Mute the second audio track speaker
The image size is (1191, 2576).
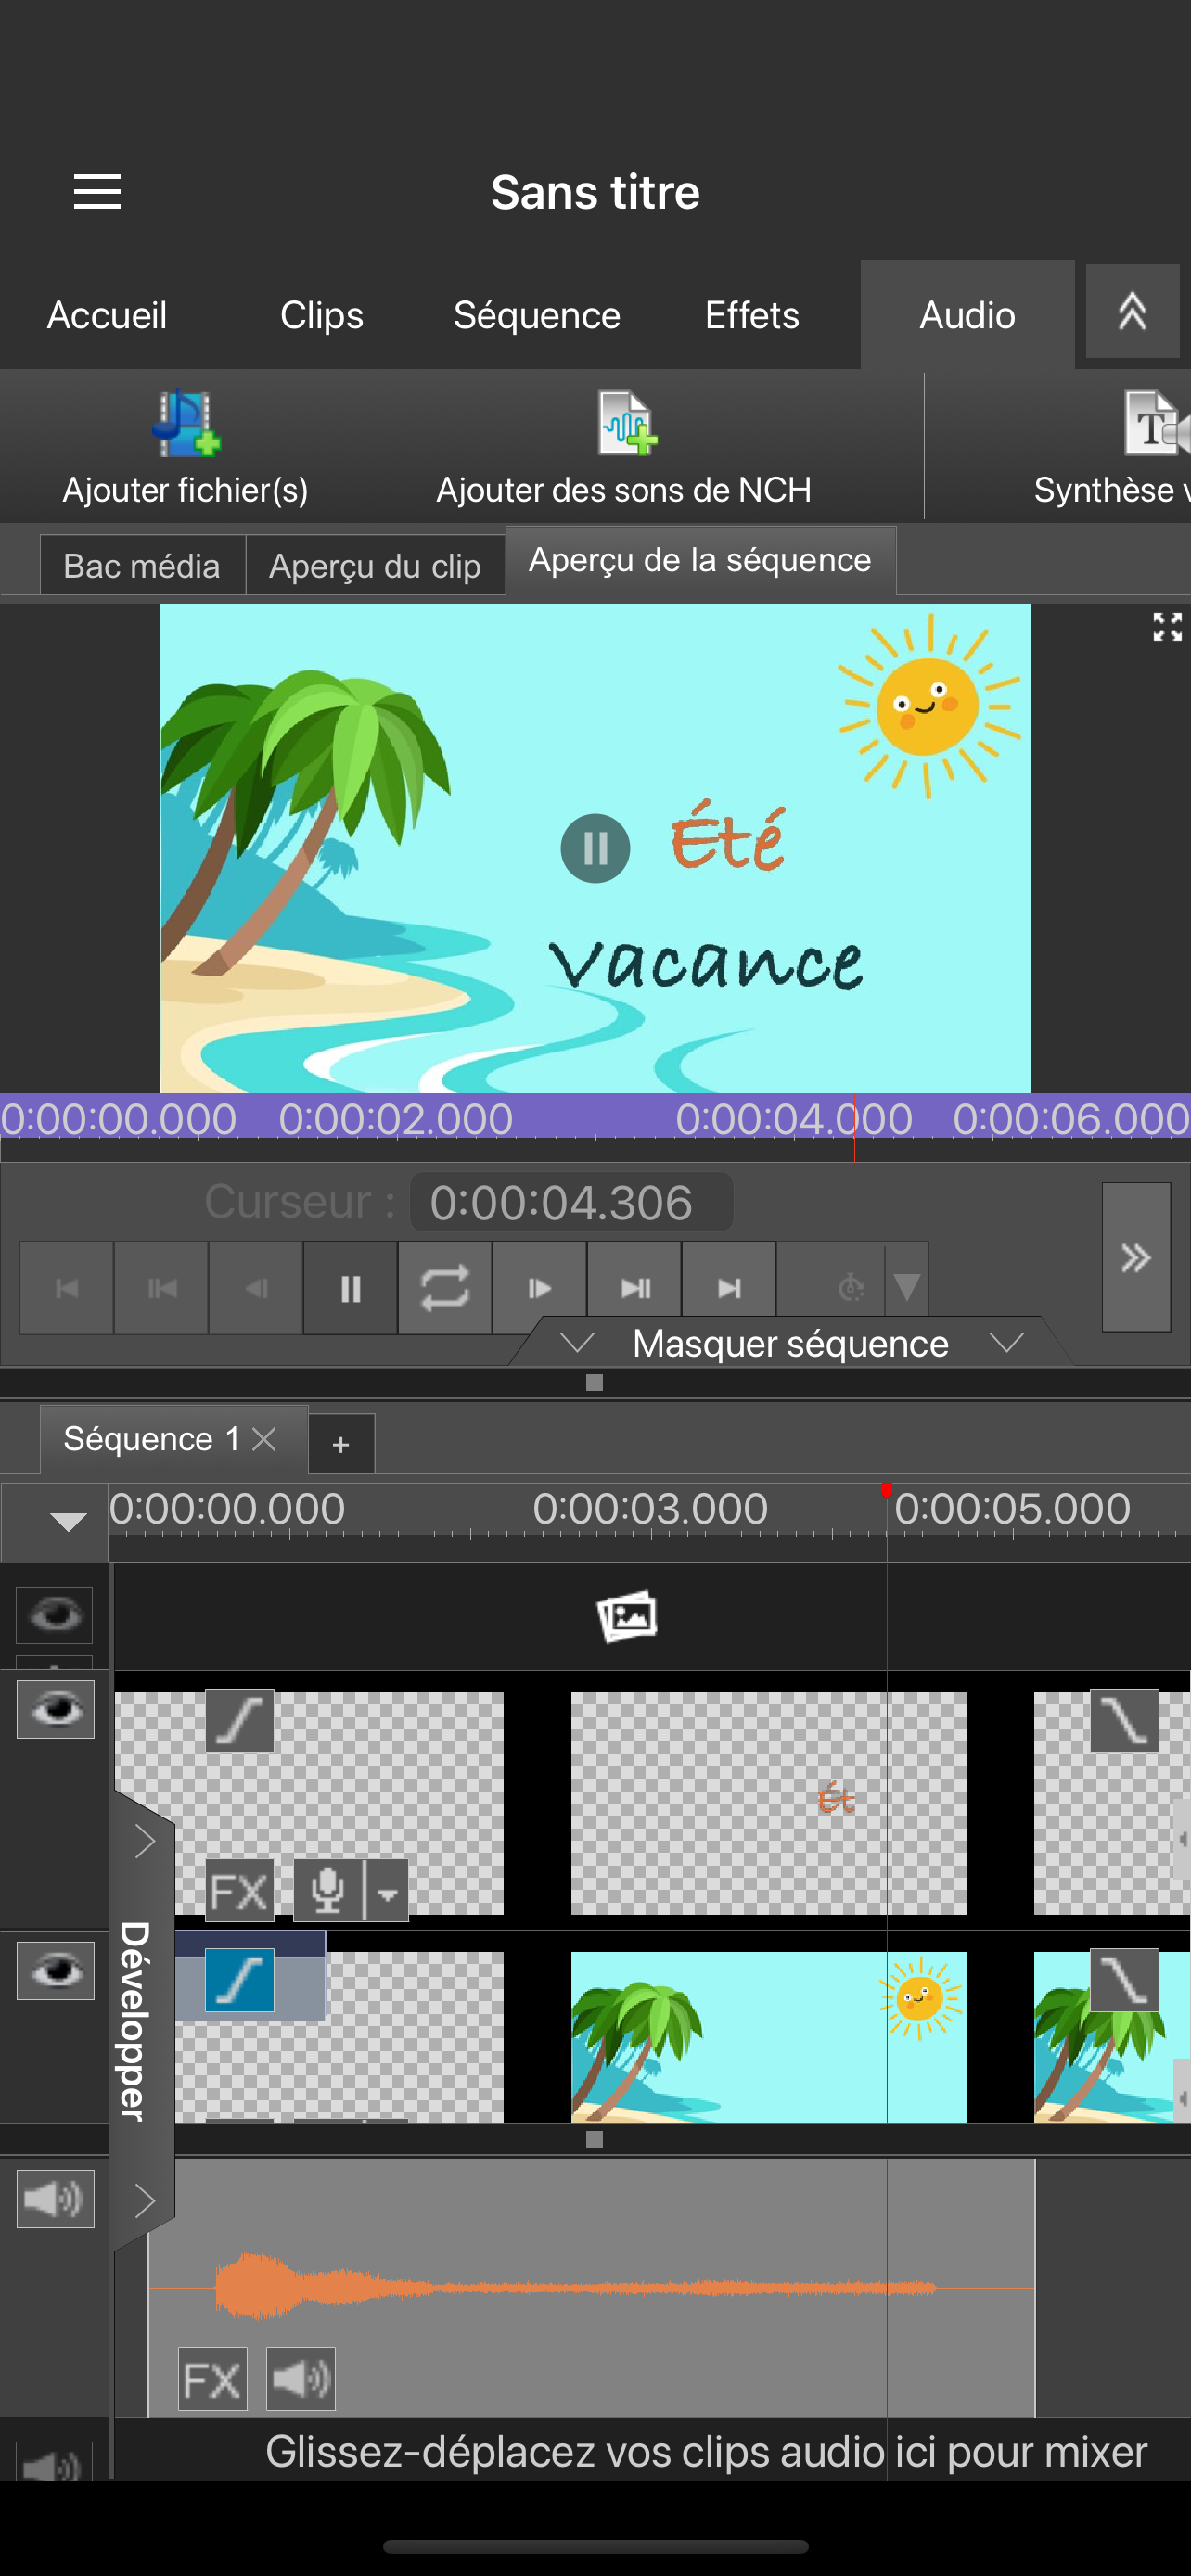pos(55,2462)
